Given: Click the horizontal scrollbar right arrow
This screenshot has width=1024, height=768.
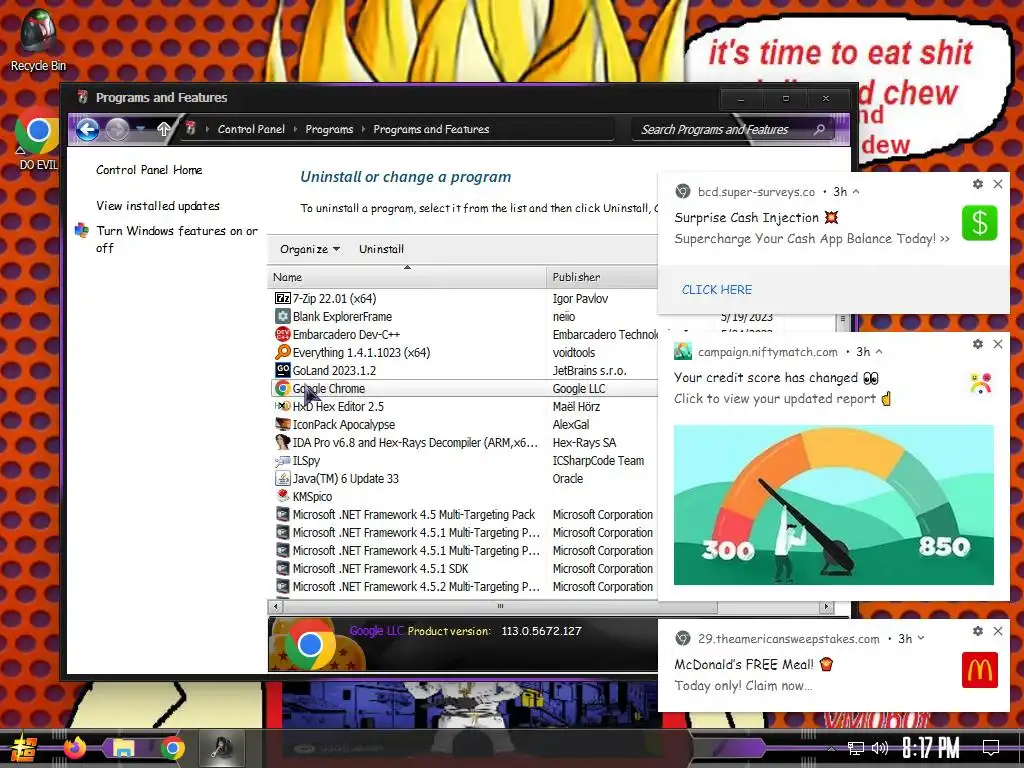Looking at the screenshot, I should [827, 606].
